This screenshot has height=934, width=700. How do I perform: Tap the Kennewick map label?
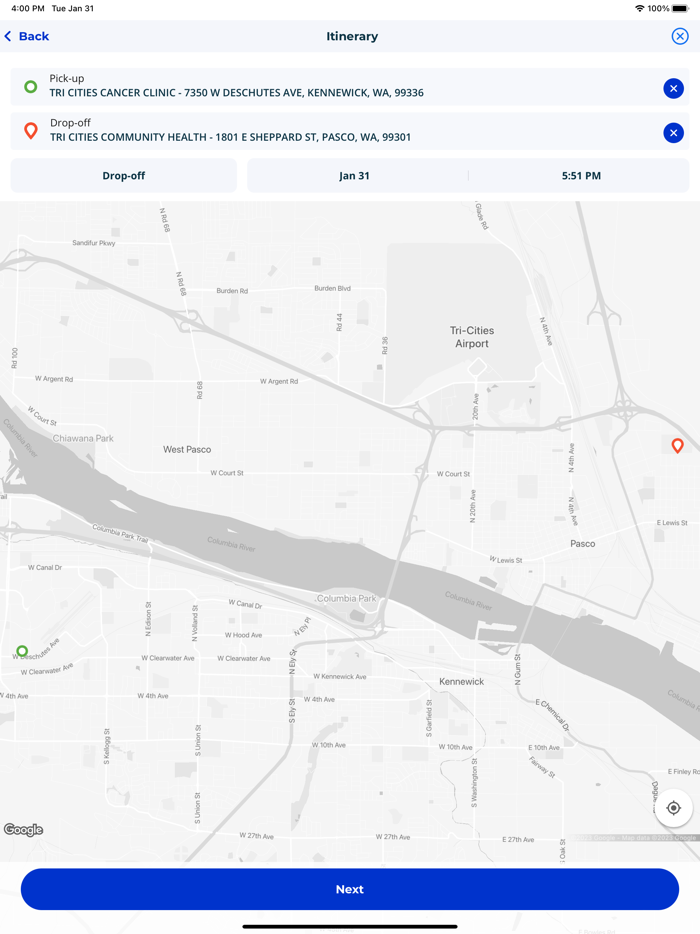click(462, 681)
